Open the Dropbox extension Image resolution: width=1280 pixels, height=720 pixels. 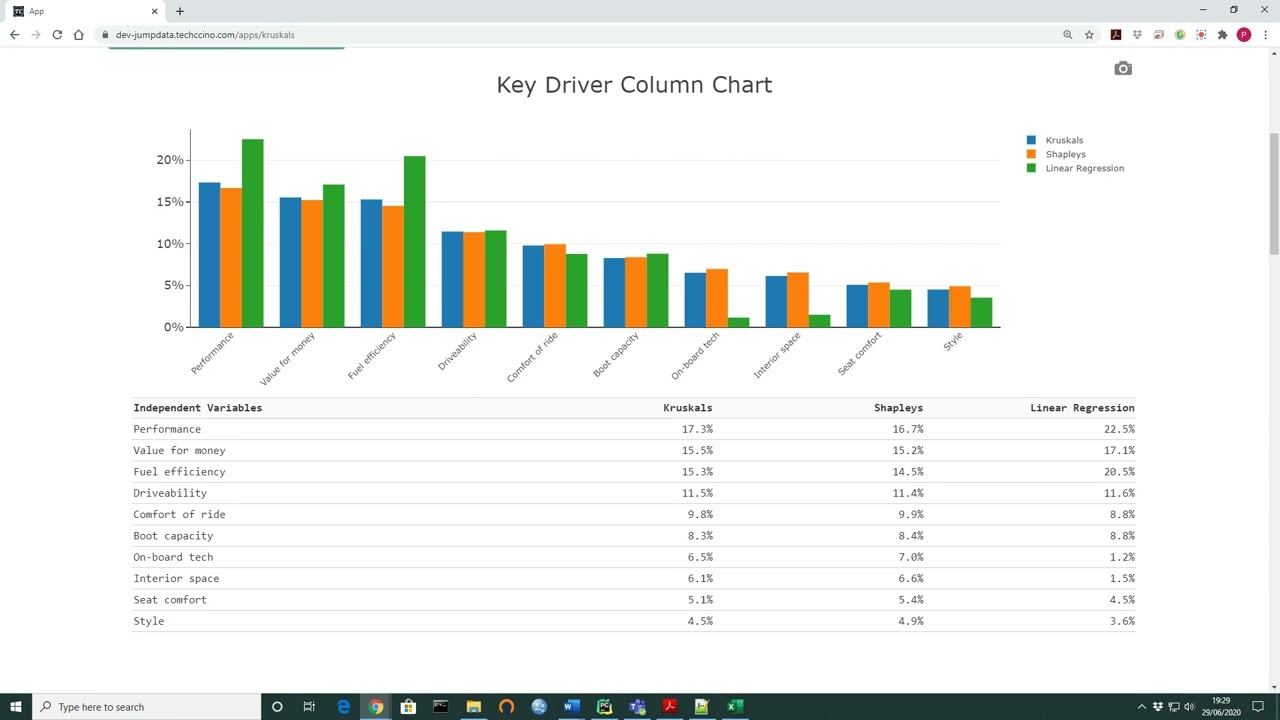pyautogui.click(x=1137, y=35)
